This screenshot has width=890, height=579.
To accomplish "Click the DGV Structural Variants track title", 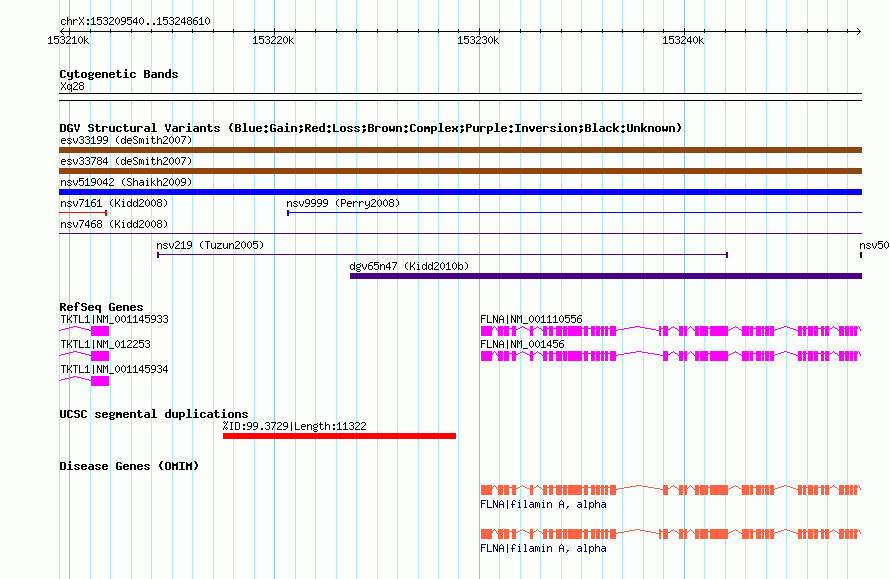I will (x=371, y=128).
